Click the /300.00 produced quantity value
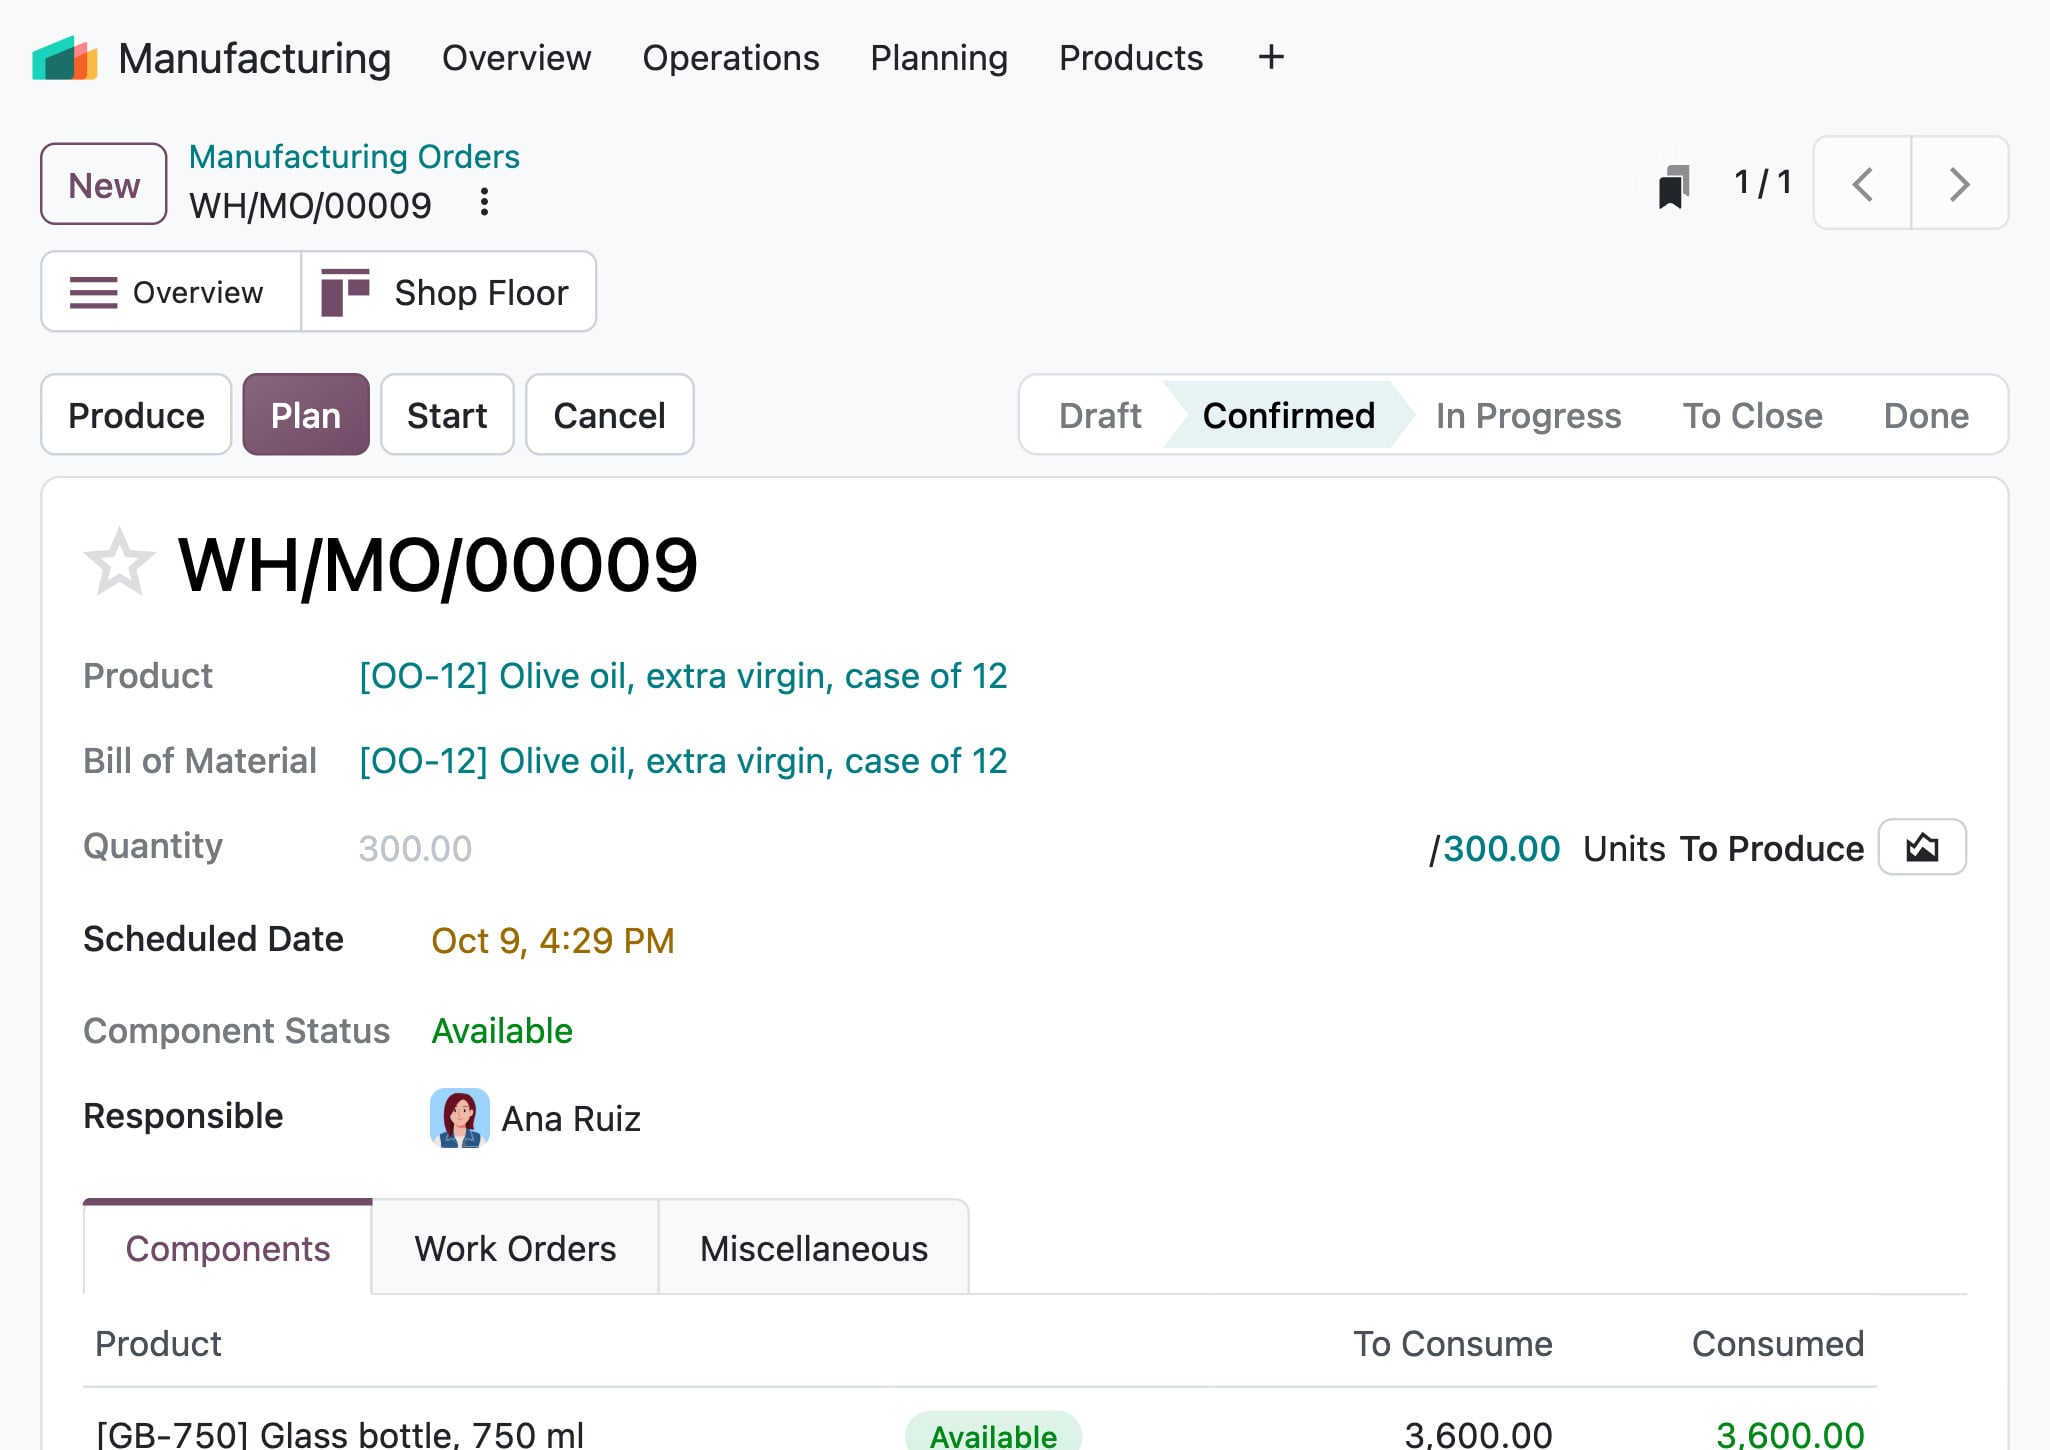 1494,849
